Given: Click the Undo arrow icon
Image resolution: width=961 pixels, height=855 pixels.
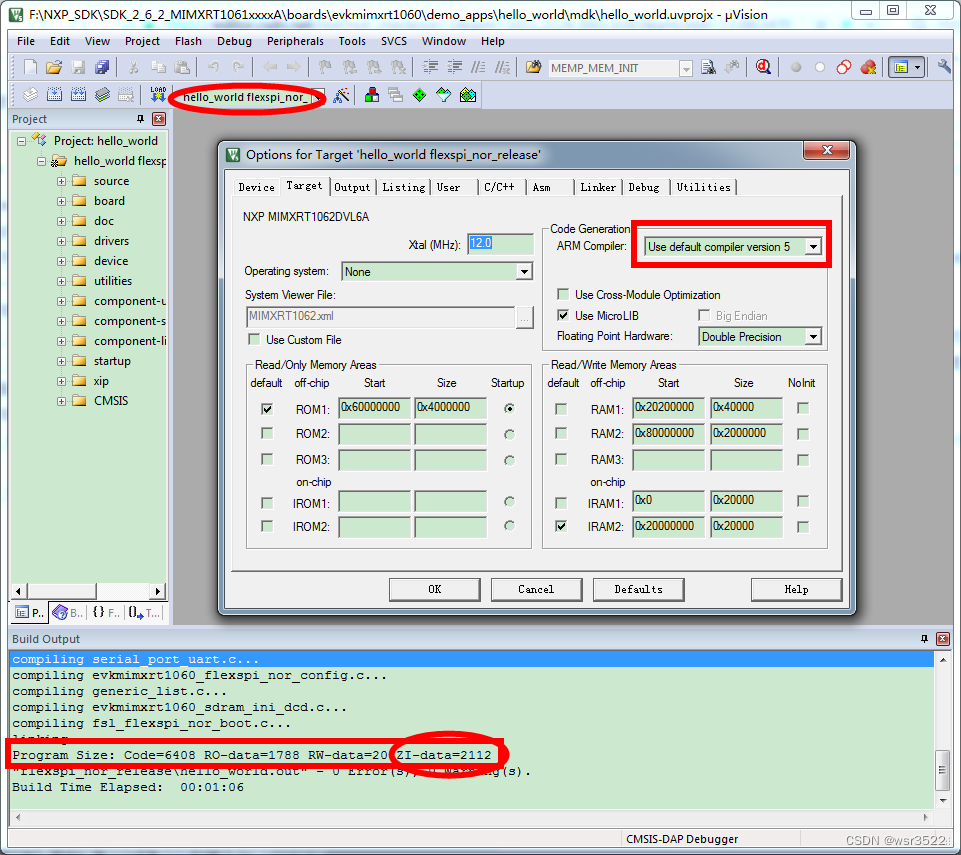Looking at the screenshot, I should 213,67.
